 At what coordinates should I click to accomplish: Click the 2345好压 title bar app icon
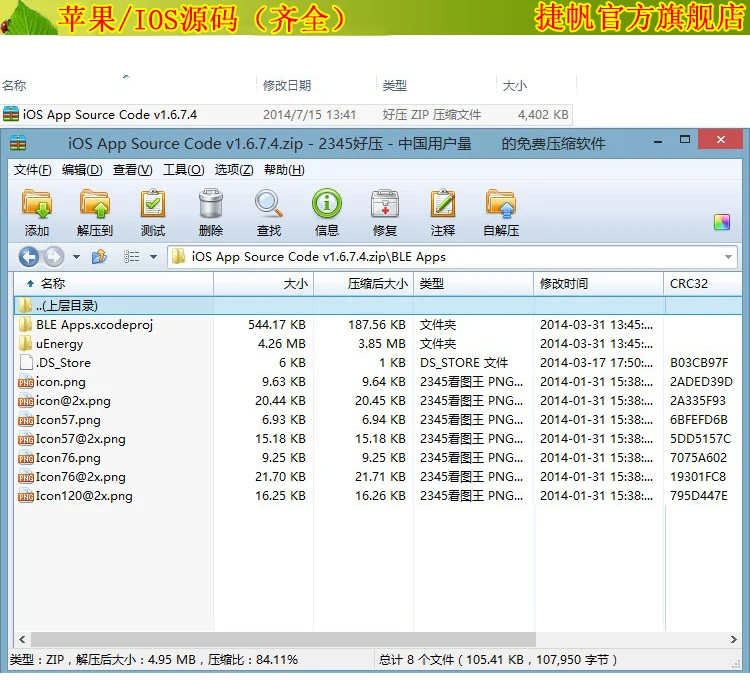18,144
